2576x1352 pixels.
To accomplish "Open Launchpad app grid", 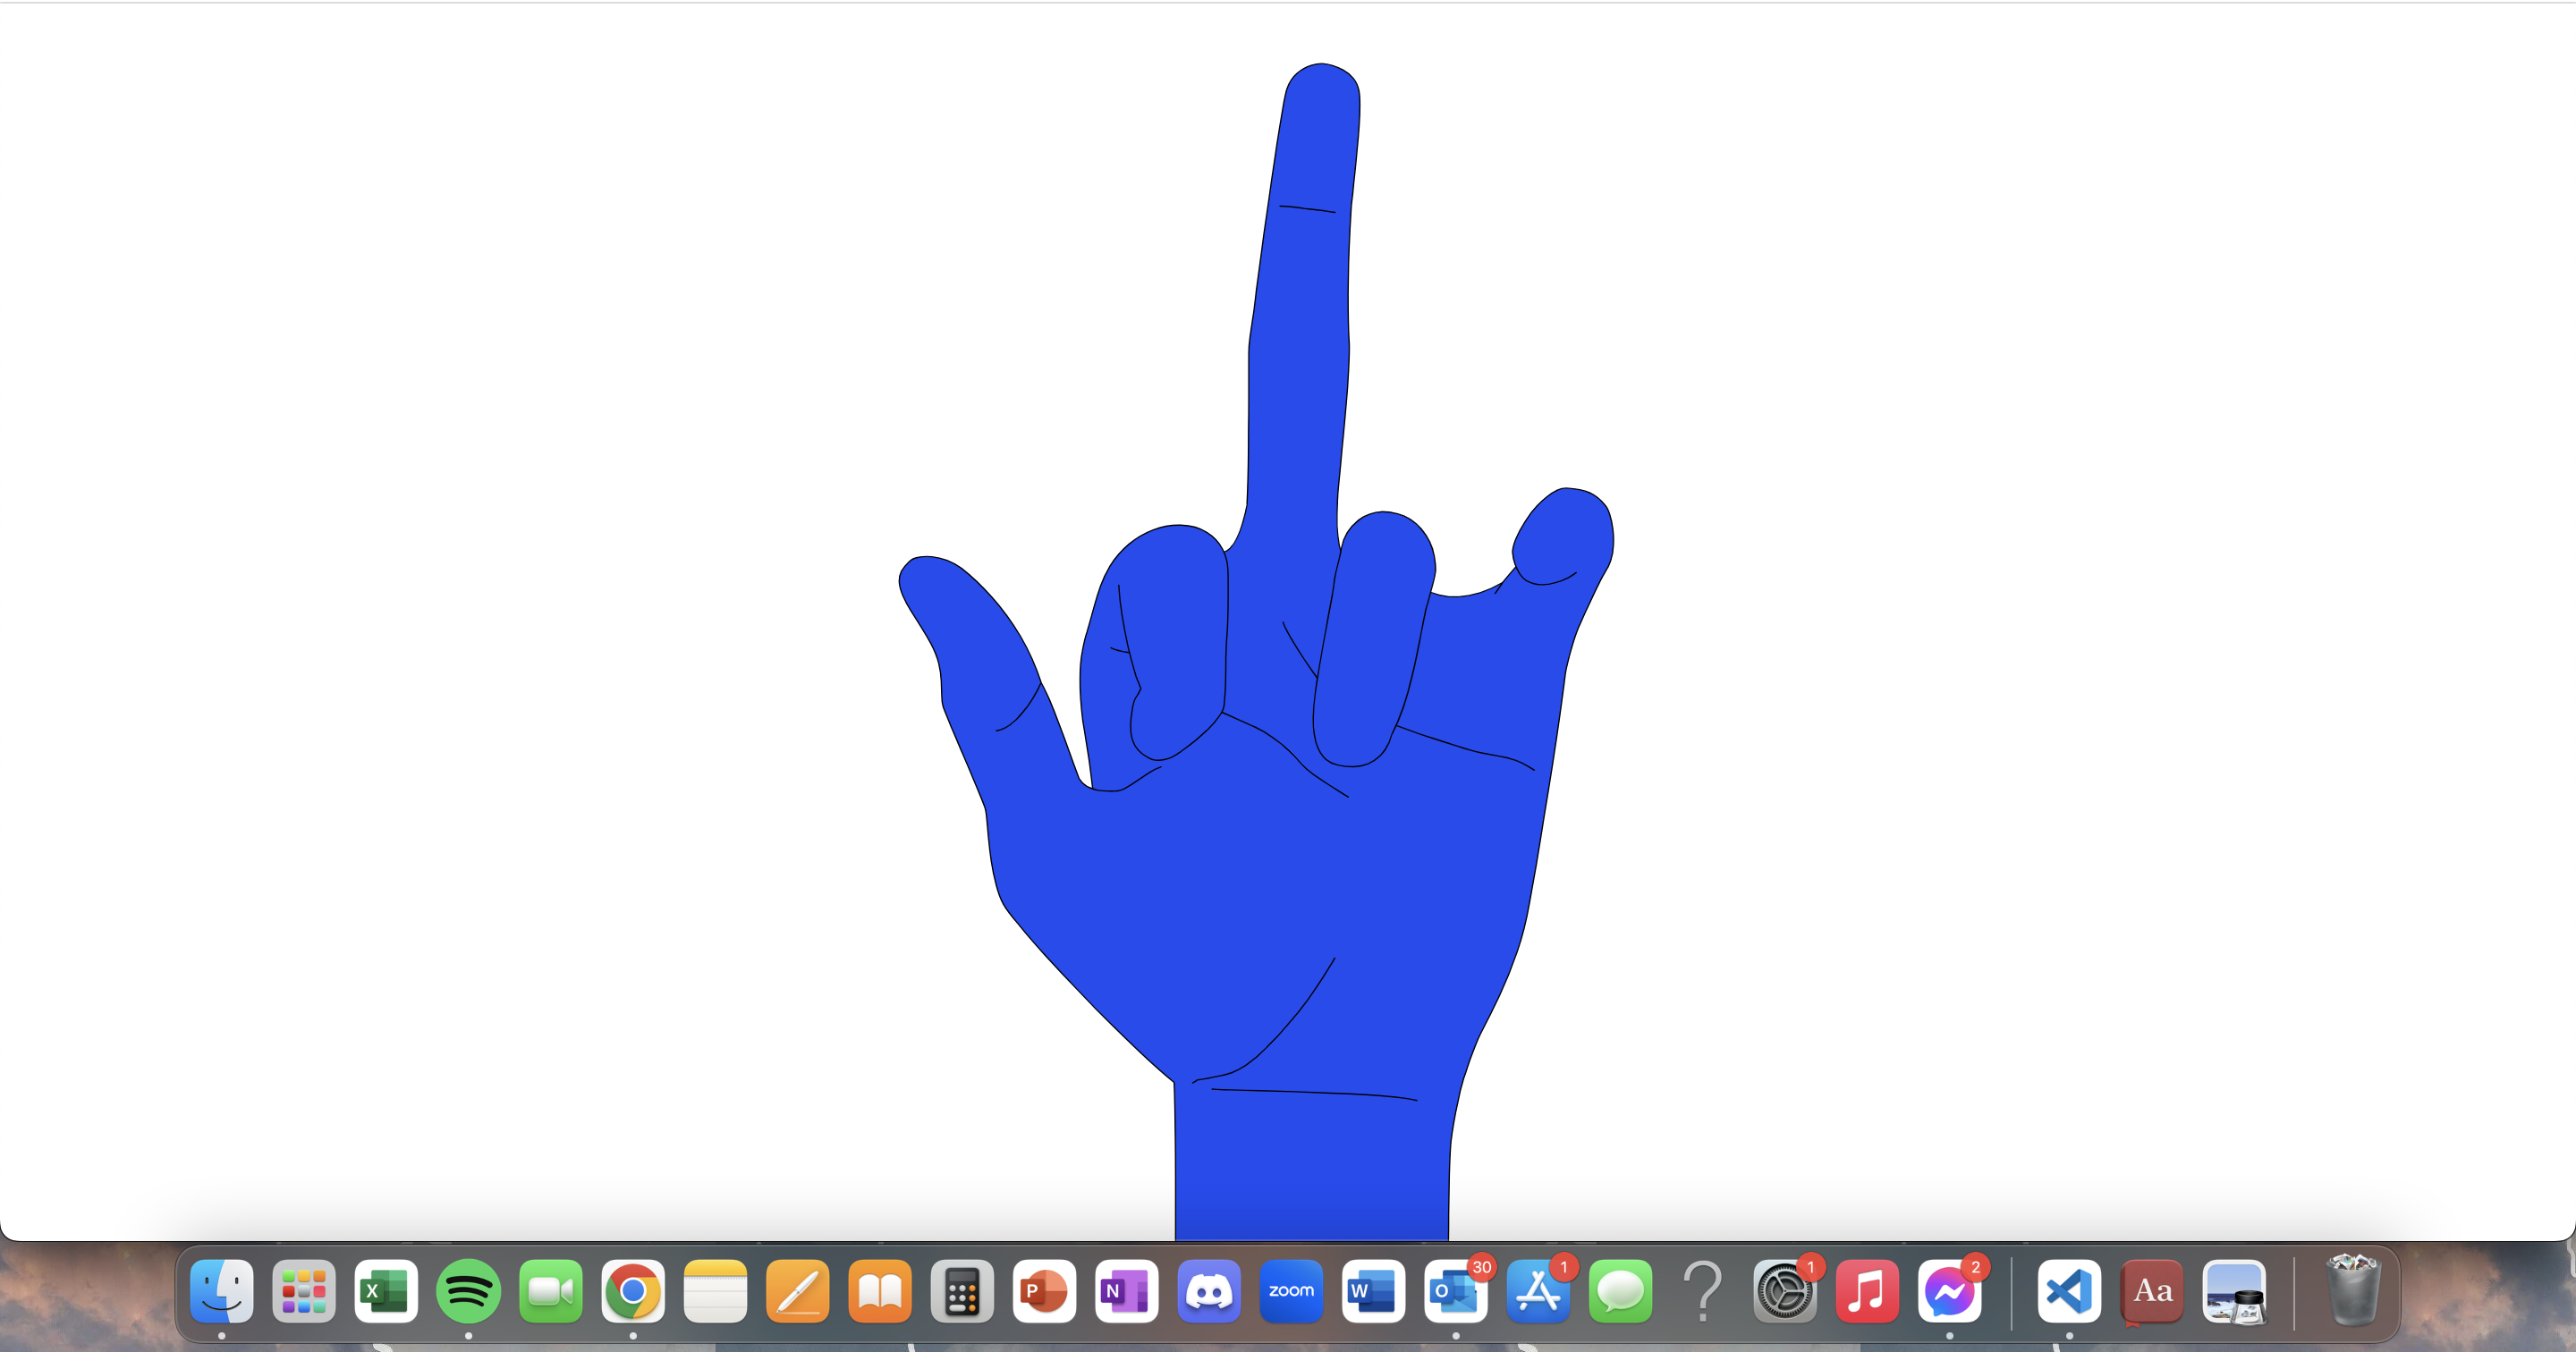I will (x=304, y=1291).
